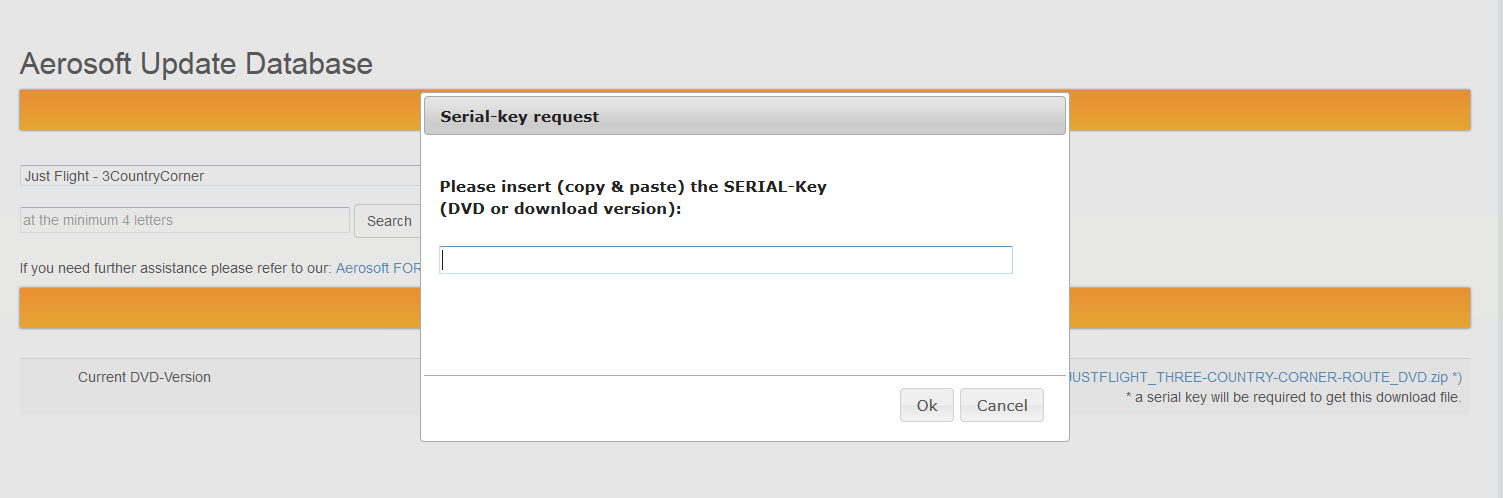Cancel the serial-key request dialog

tap(1001, 405)
